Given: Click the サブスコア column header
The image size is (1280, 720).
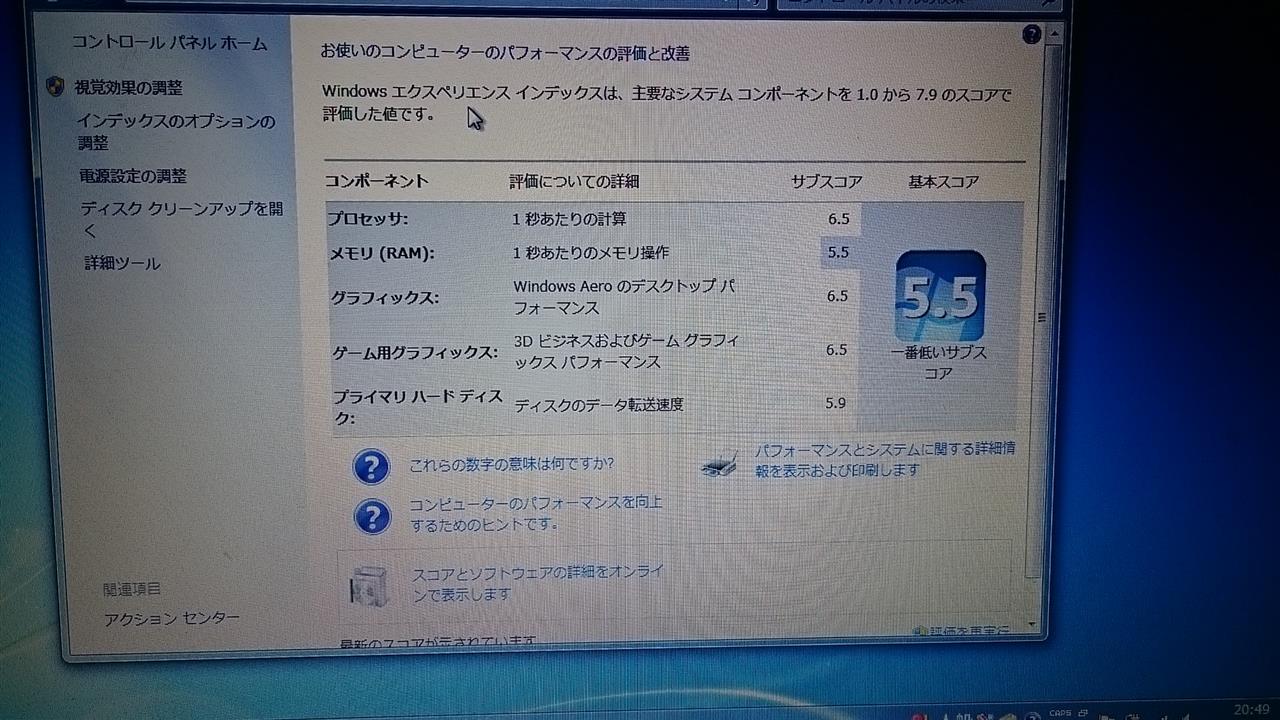Looking at the screenshot, I should 826,182.
